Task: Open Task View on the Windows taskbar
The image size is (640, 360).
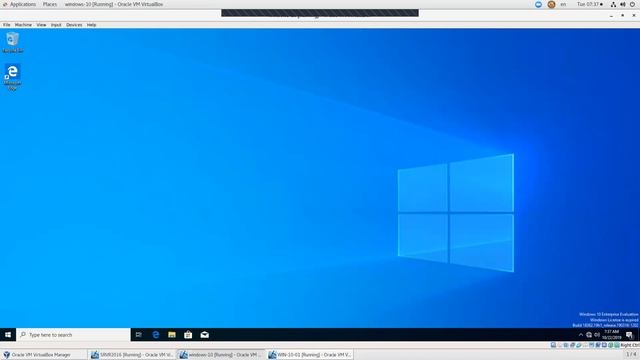Action: pos(138,335)
